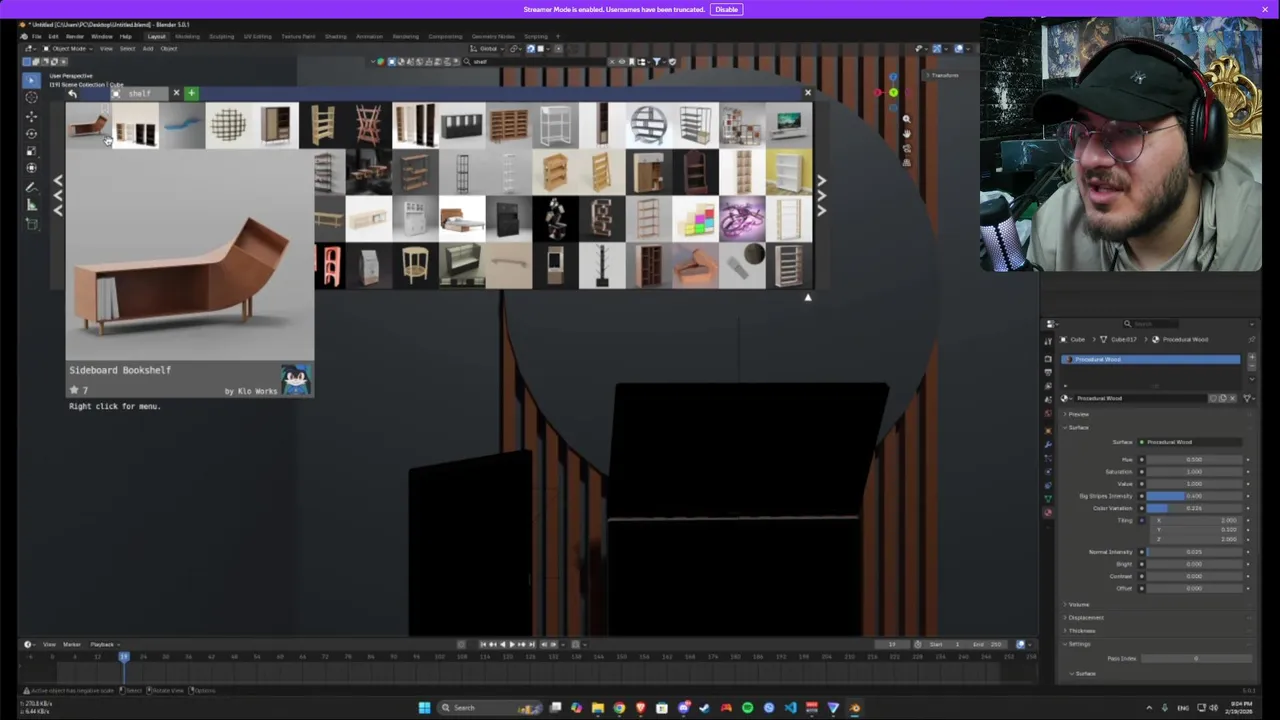This screenshot has width=1280, height=720.
Task: Click the Klo Works author avatar
Action: [x=296, y=379]
